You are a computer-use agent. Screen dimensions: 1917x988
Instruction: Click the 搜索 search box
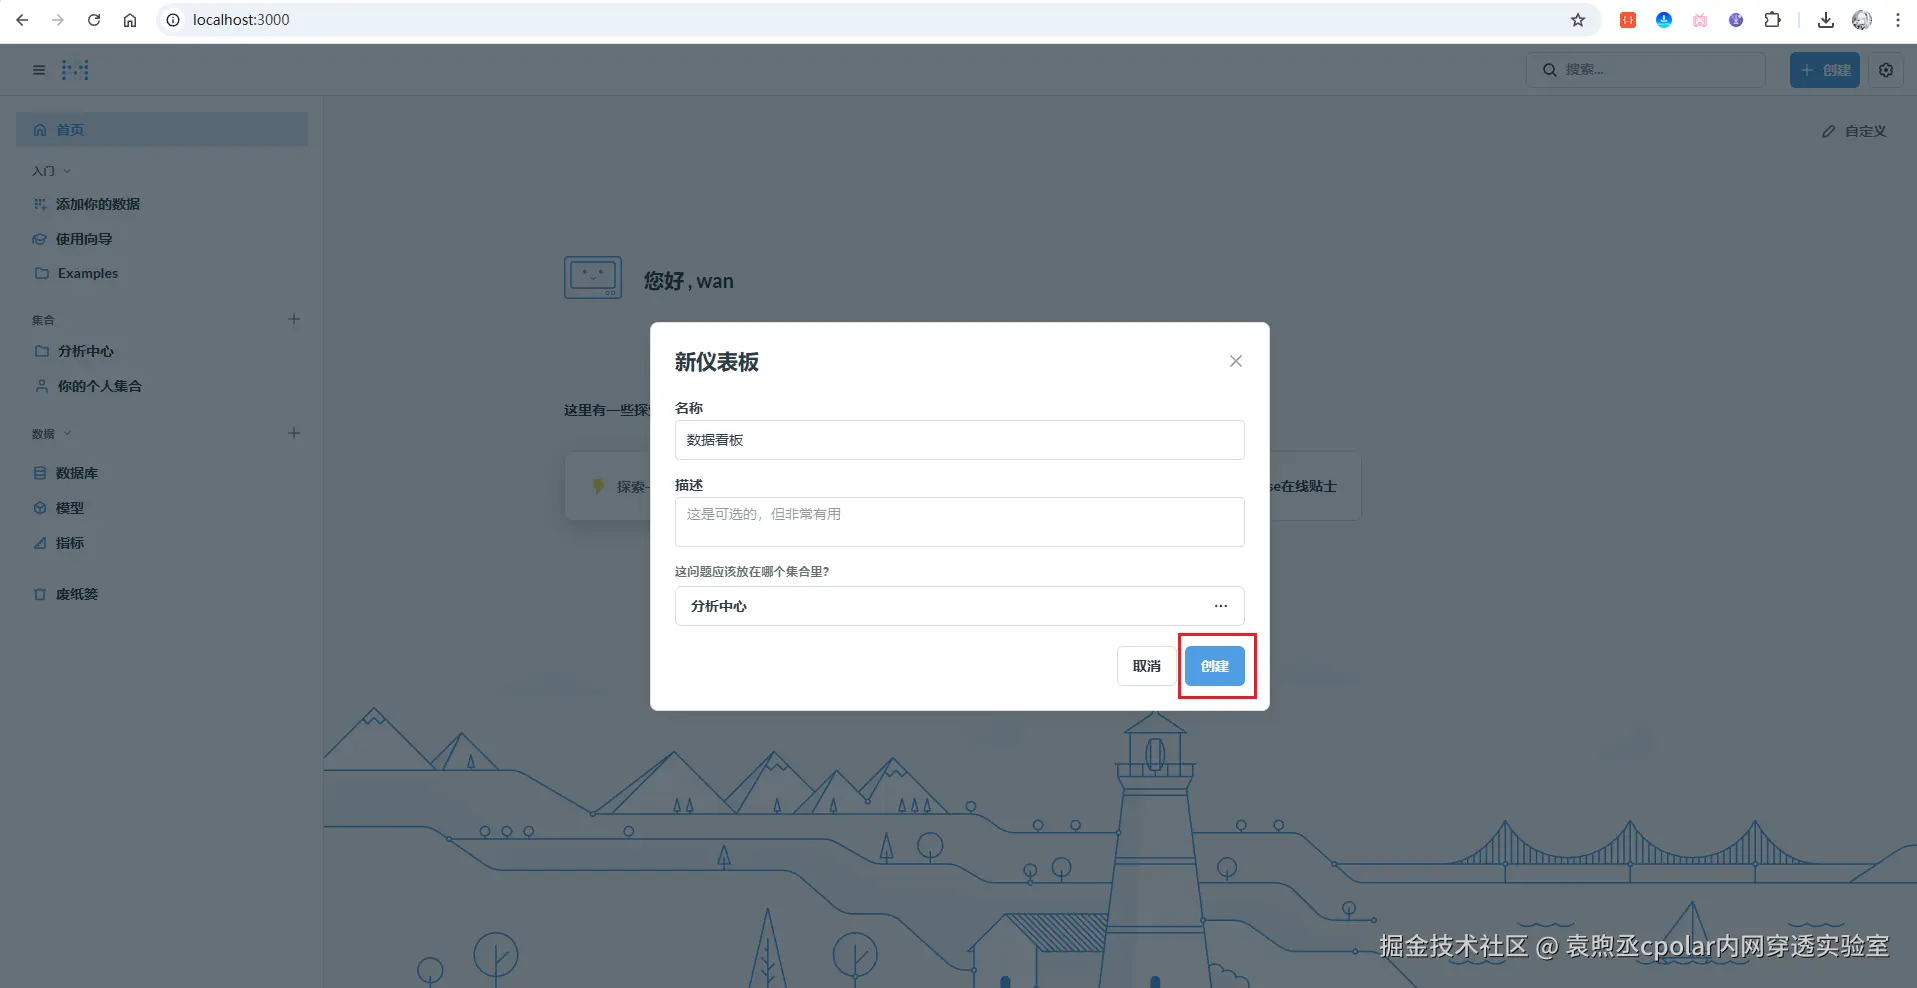click(1645, 70)
